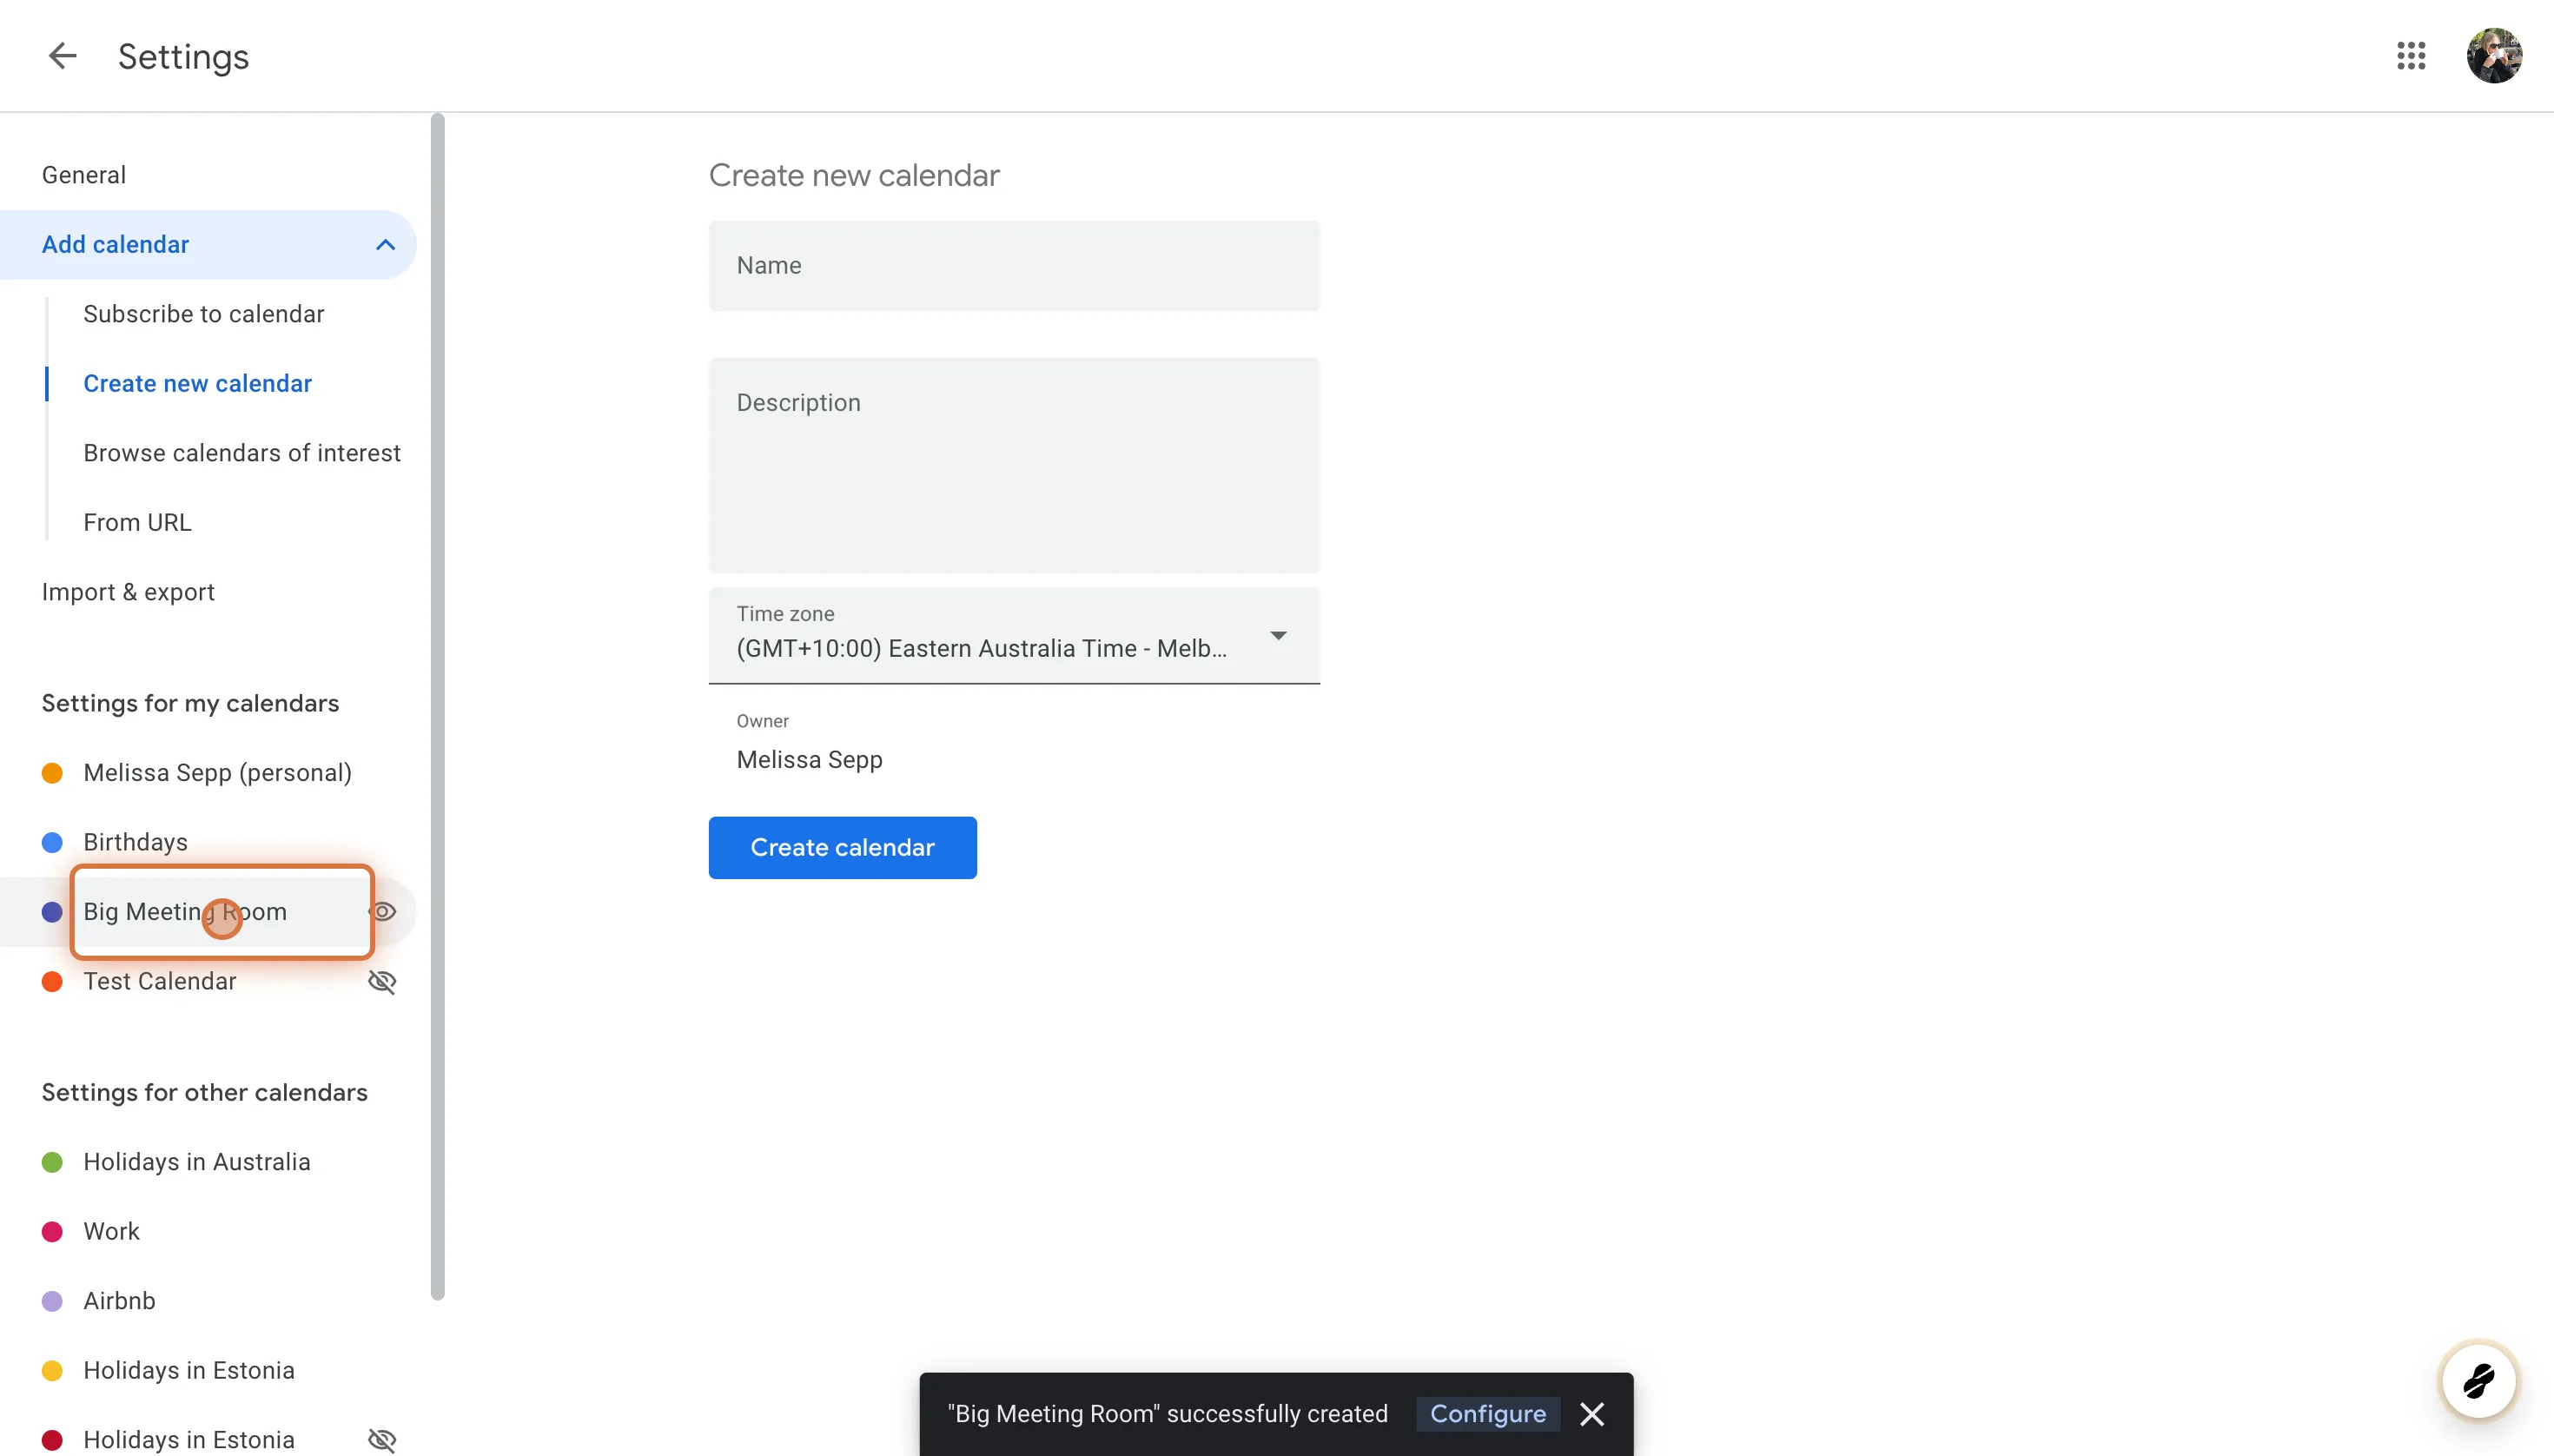Image resolution: width=2554 pixels, height=1456 pixels.
Task: Open your account profile menu
Action: [2495, 56]
